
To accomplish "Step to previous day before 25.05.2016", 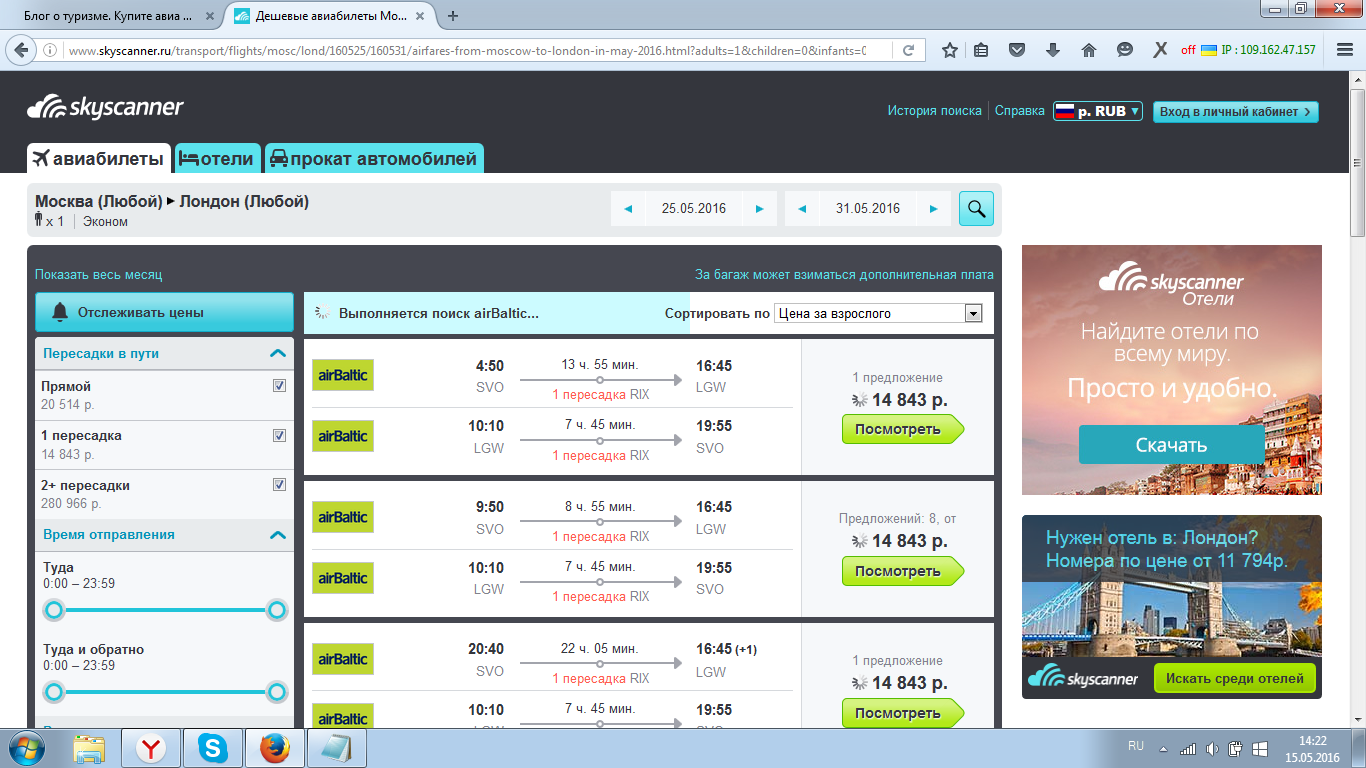I will coord(628,208).
